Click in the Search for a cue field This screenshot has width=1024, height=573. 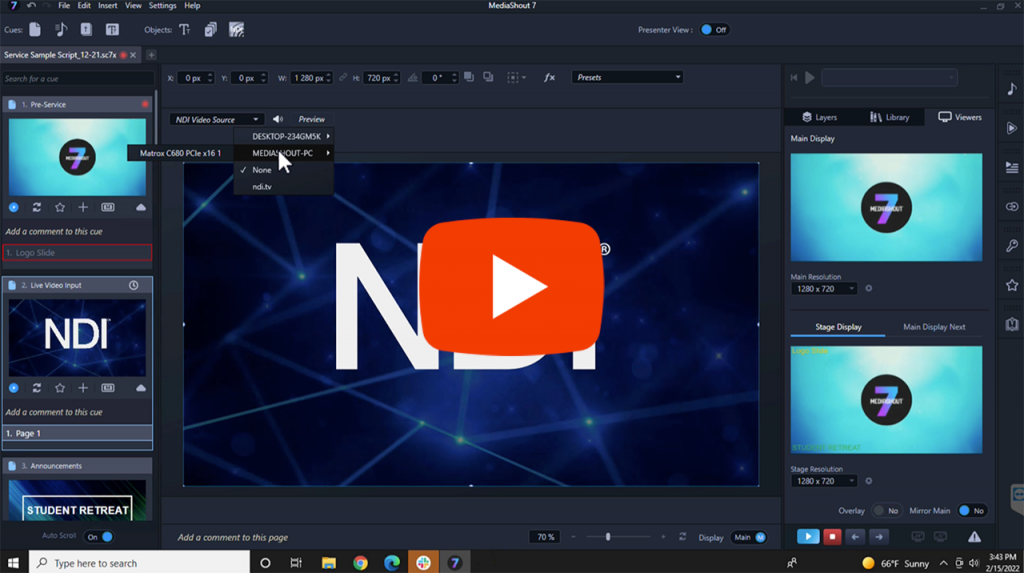[x=78, y=78]
